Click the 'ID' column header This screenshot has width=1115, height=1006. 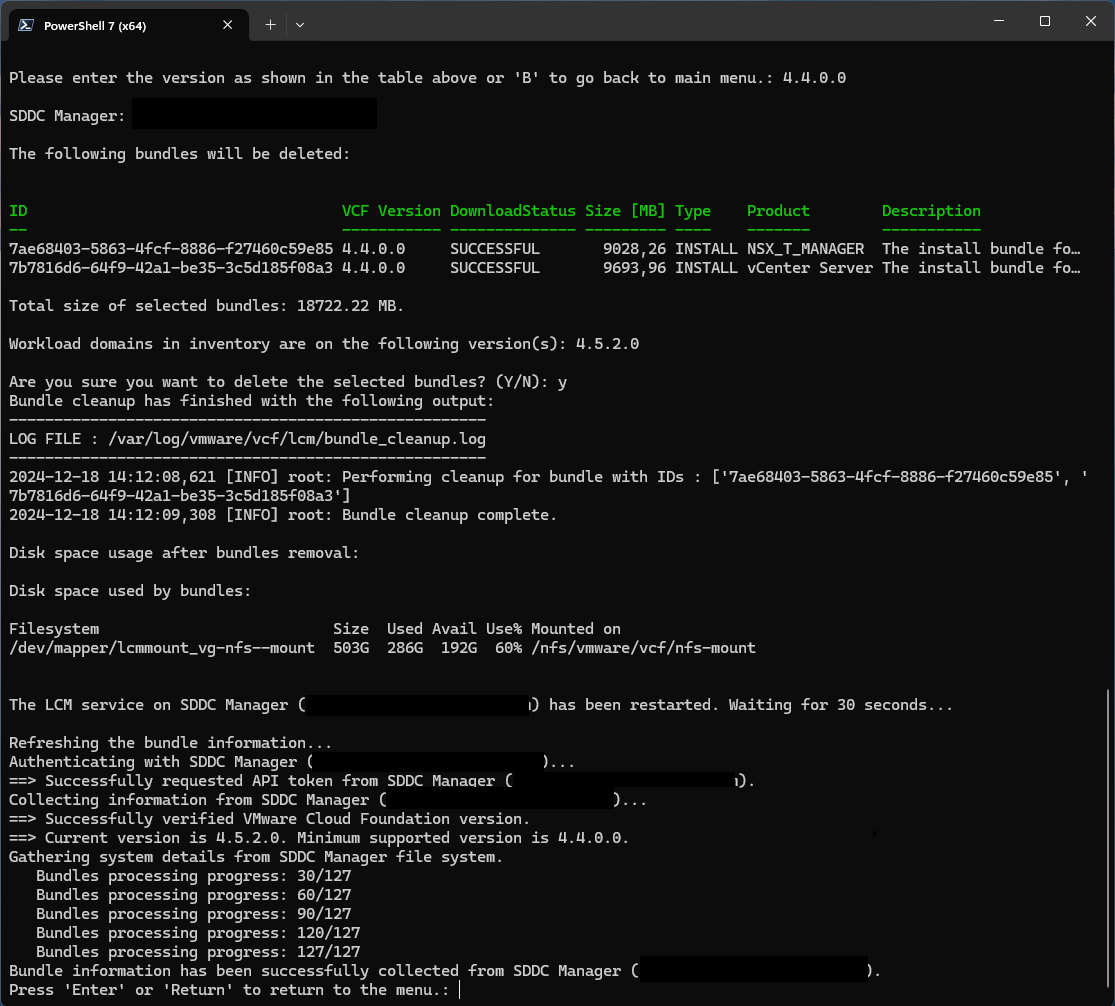18,211
